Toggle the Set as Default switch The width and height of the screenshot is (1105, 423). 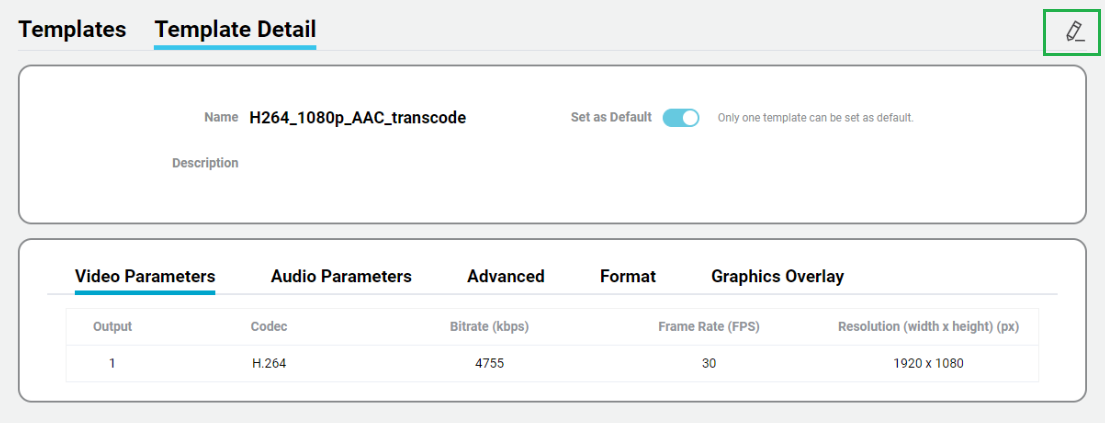(680, 118)
